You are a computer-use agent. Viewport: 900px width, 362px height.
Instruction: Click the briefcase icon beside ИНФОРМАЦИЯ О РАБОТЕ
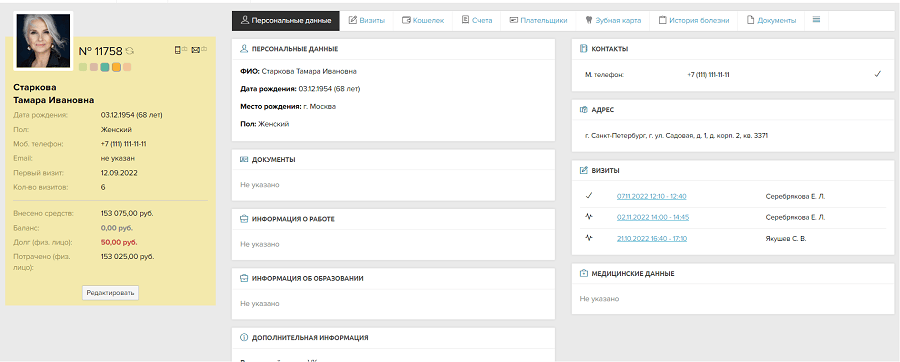click(x=244, y=219)
